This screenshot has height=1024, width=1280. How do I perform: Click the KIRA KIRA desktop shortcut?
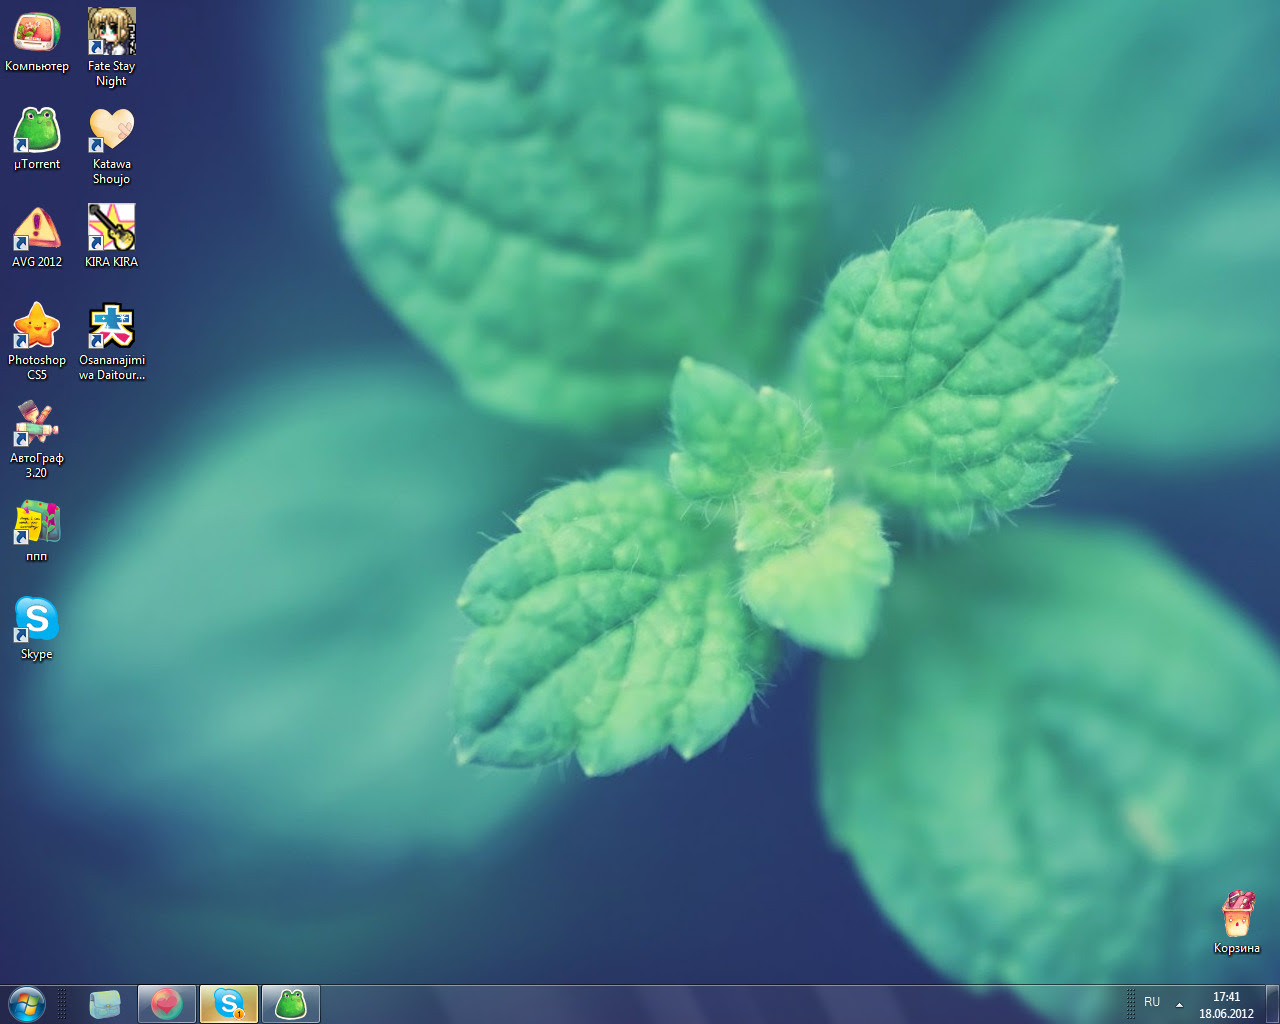click(111, 237)
